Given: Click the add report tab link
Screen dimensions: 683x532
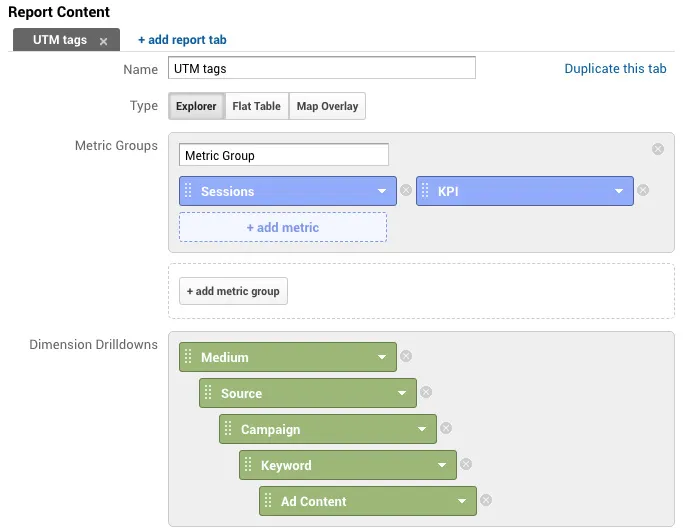Looking at the screenshot, I should click(182, 40).
